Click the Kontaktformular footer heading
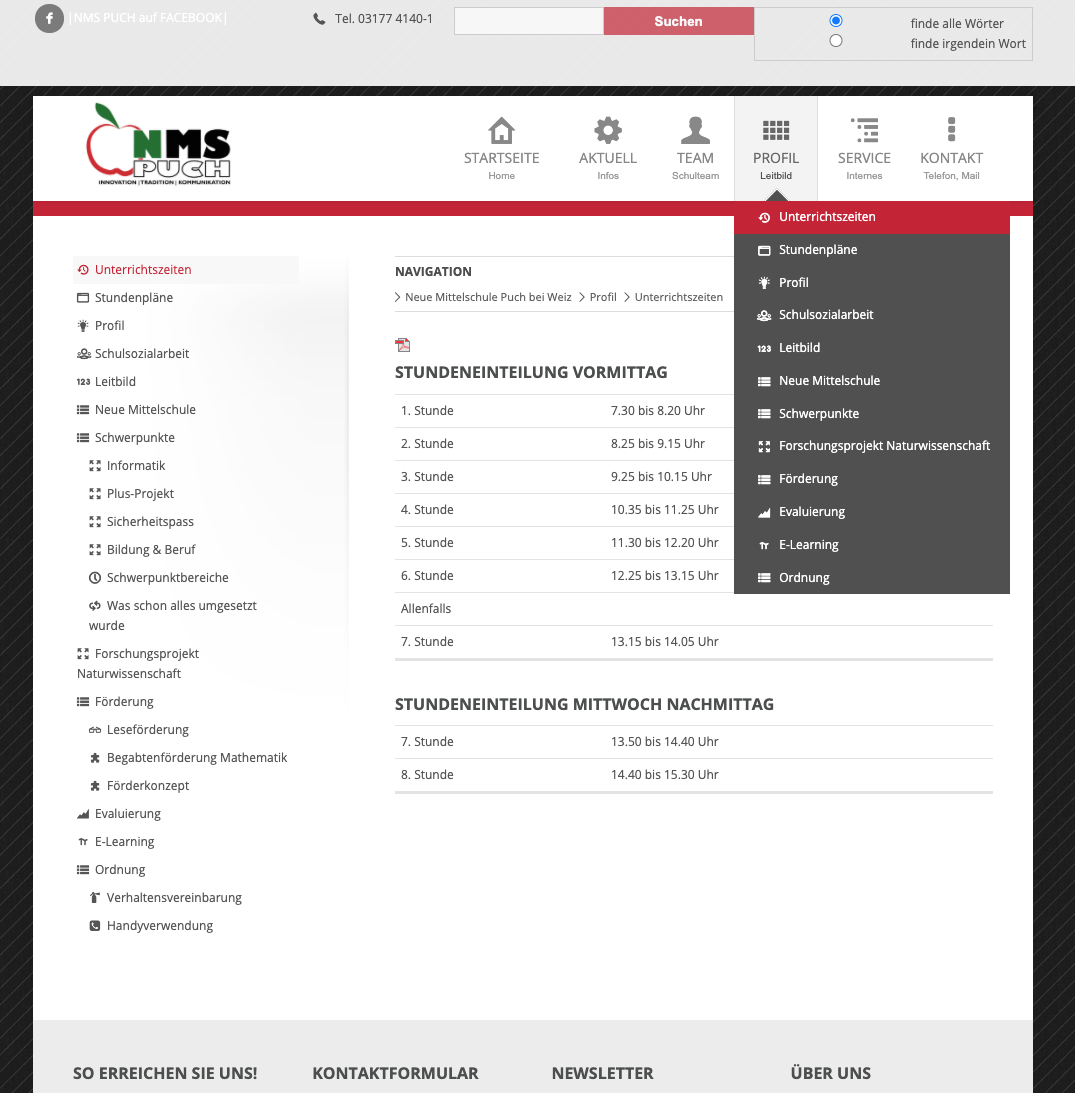Image resolution: width=1075 pixels, height=1093 pixels. pos(395,1073)
